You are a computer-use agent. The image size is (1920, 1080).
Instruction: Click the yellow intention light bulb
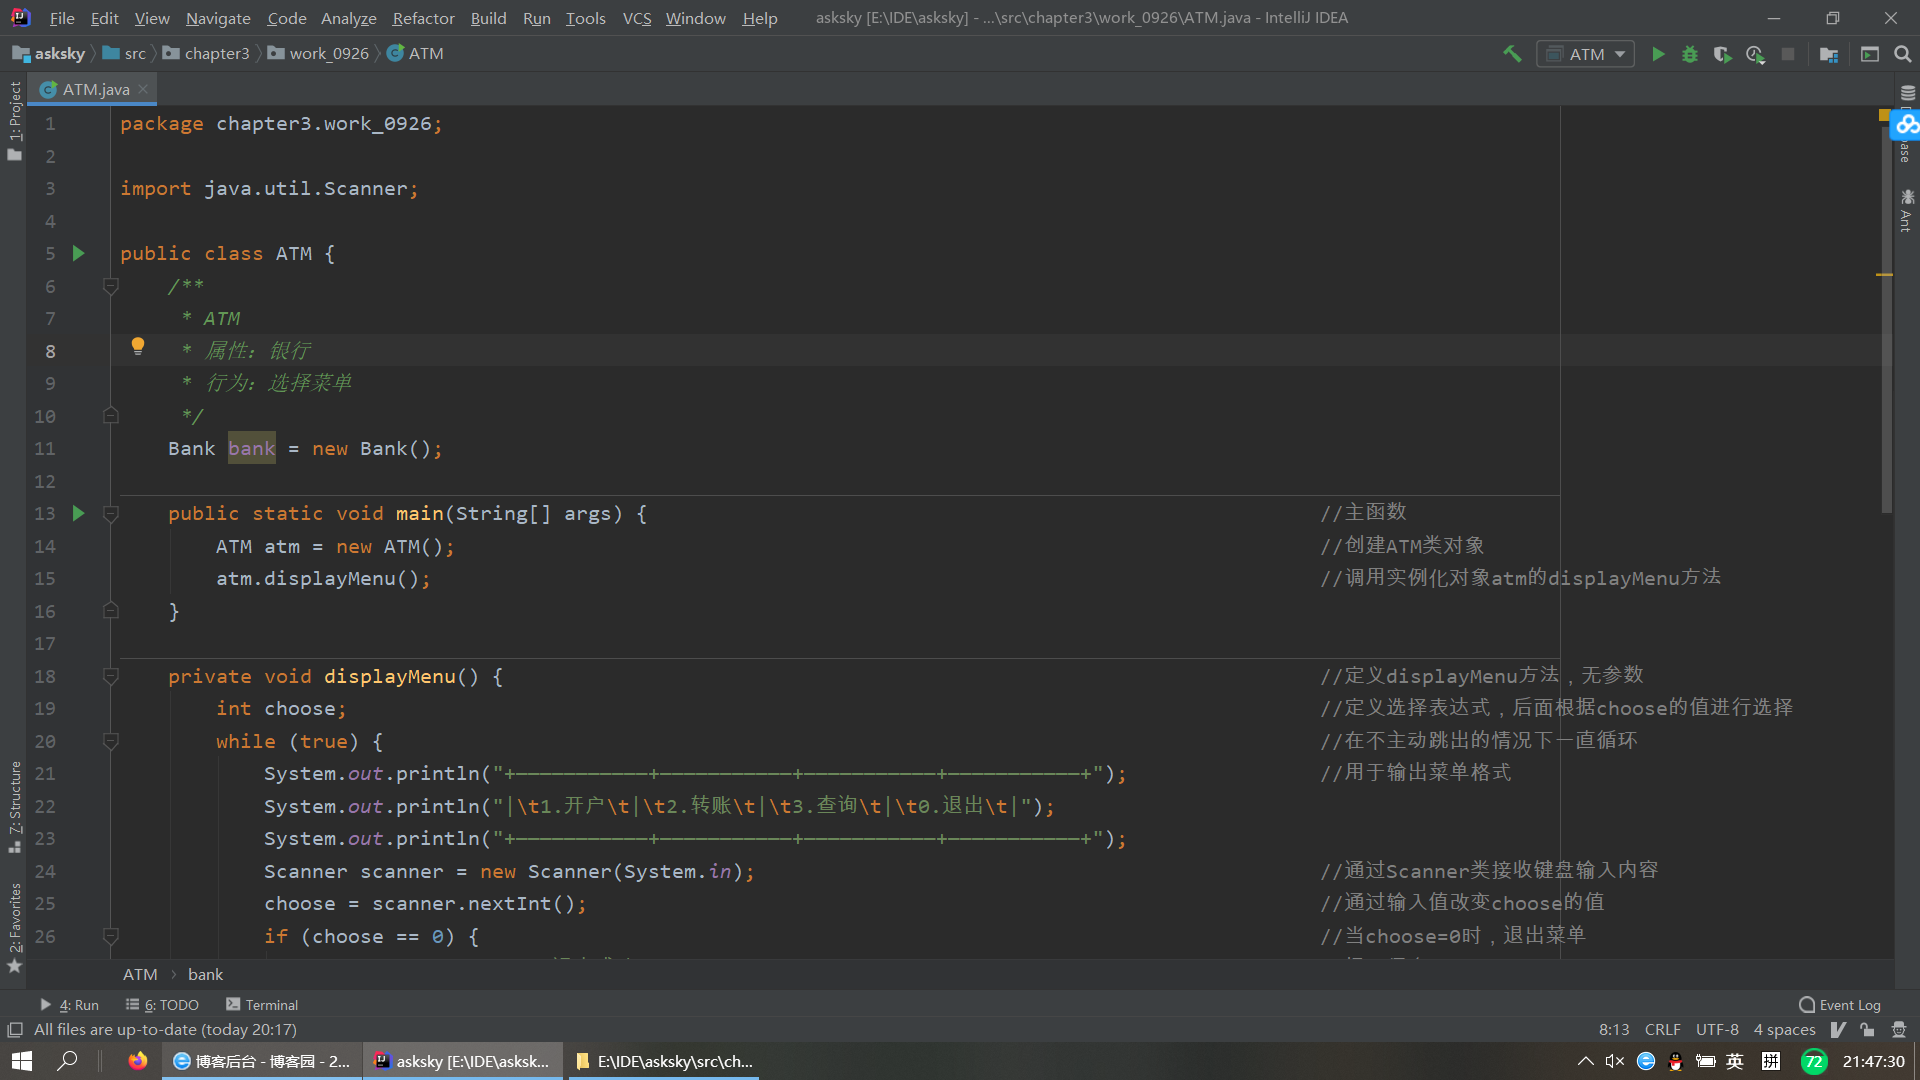[x=138, y=346]
